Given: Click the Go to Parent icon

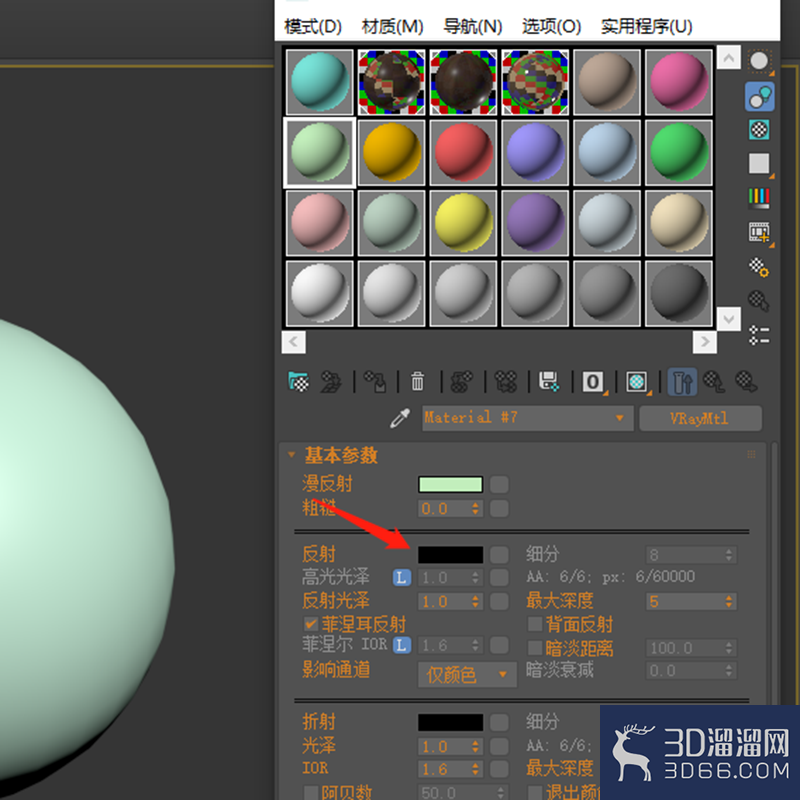Looking at the screenshot, I should [x=714, y=382].
